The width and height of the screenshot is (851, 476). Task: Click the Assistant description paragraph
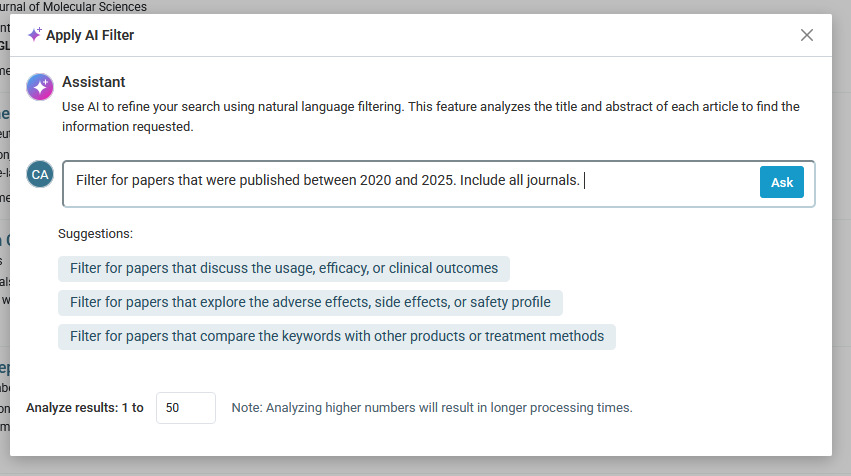pyautogui.click(x=430, y=116)
